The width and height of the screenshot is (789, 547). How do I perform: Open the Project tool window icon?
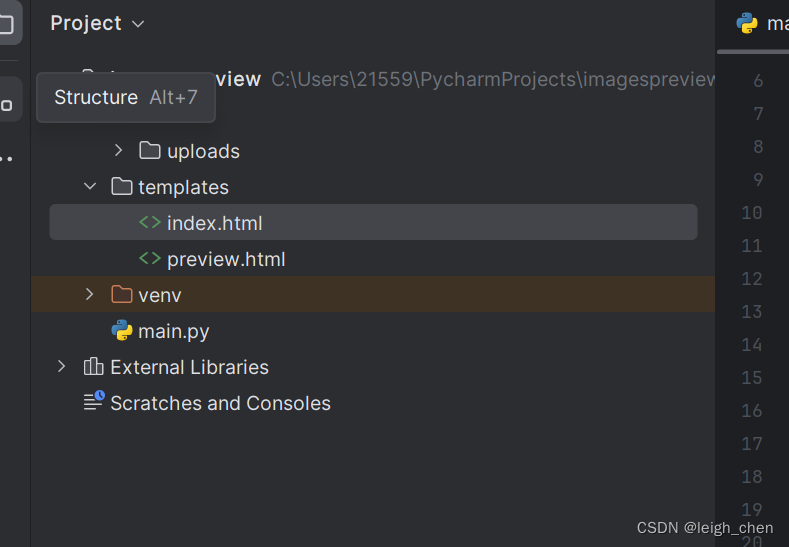click(7, 23)
